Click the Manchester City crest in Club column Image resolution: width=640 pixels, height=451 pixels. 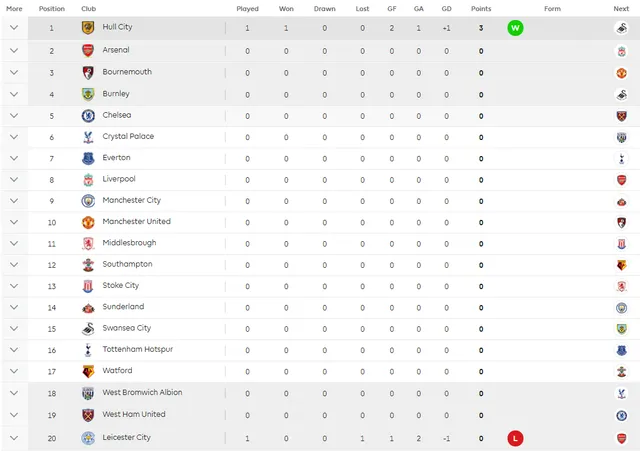88,201
